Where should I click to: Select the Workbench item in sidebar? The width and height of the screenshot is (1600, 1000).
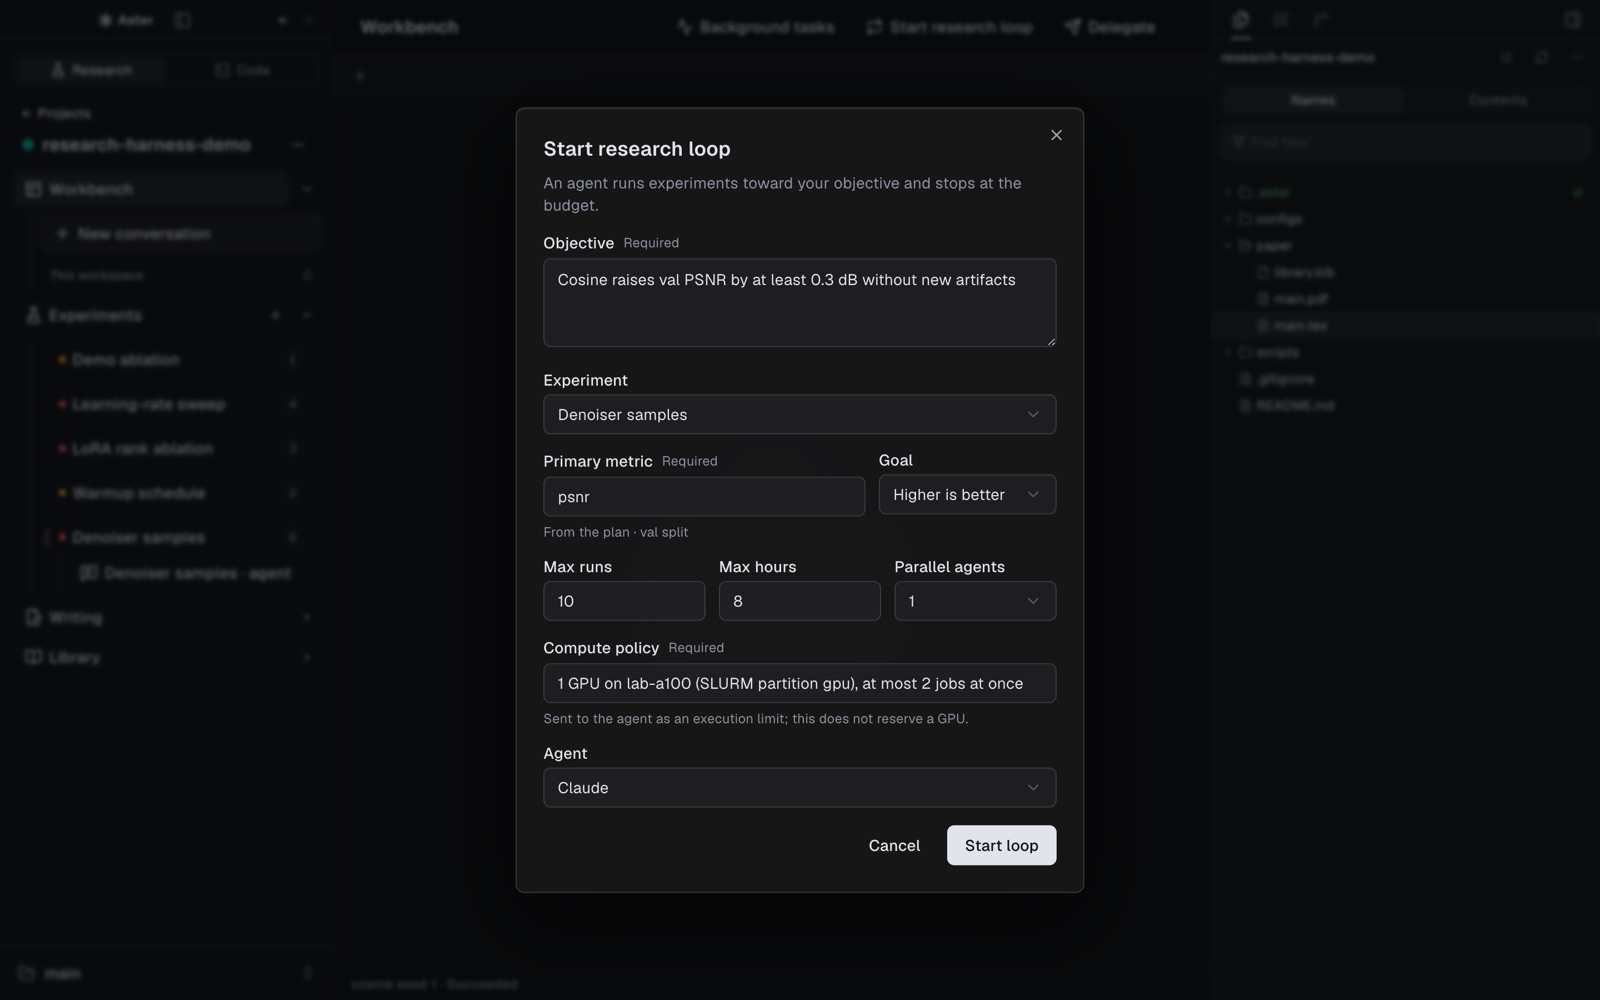pyautogui.click(x=152, y=189)
